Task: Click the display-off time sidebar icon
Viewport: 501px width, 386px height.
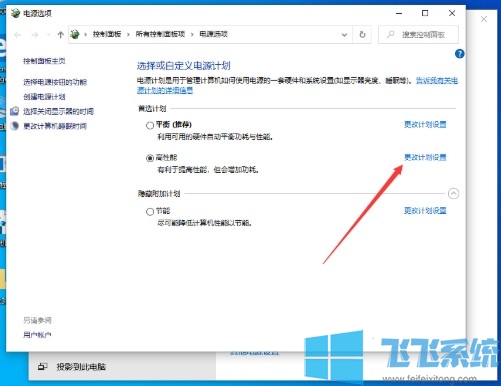Action: click(14, 111)
